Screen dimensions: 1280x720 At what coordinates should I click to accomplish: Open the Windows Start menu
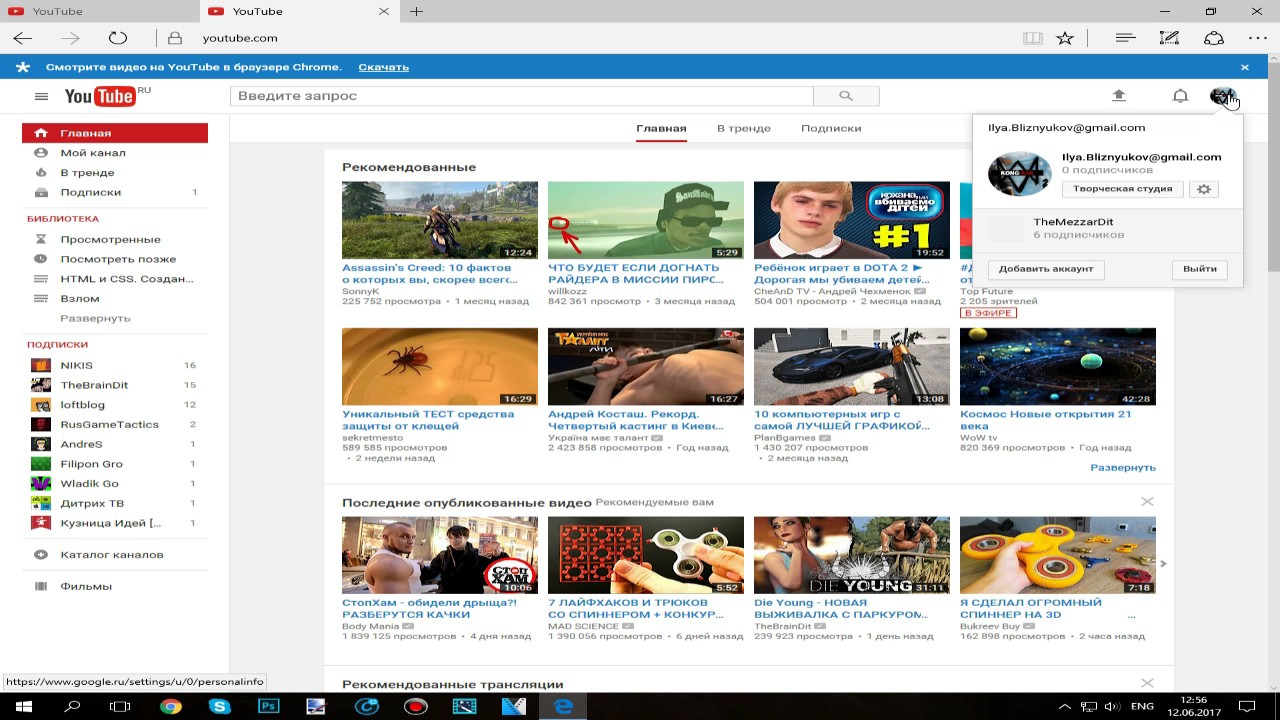click(24, 706)
